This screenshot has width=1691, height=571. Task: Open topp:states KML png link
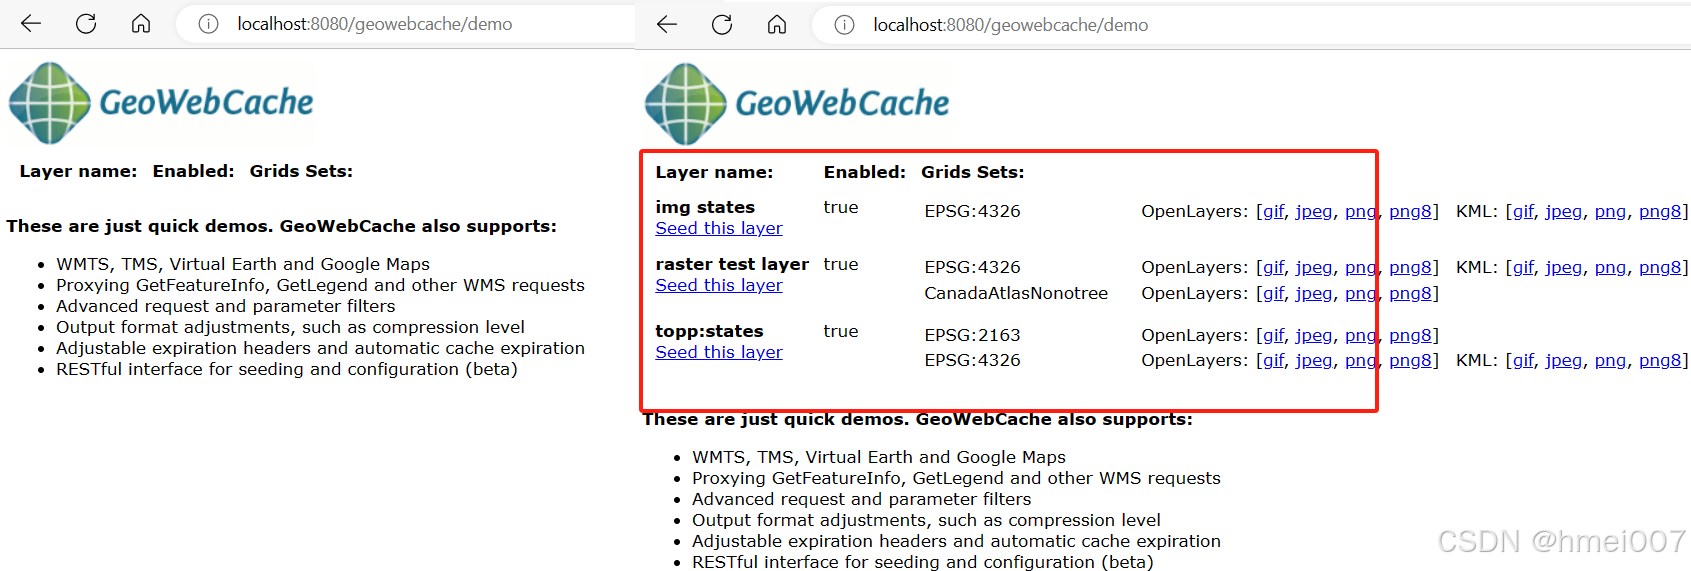point(1610,360)
